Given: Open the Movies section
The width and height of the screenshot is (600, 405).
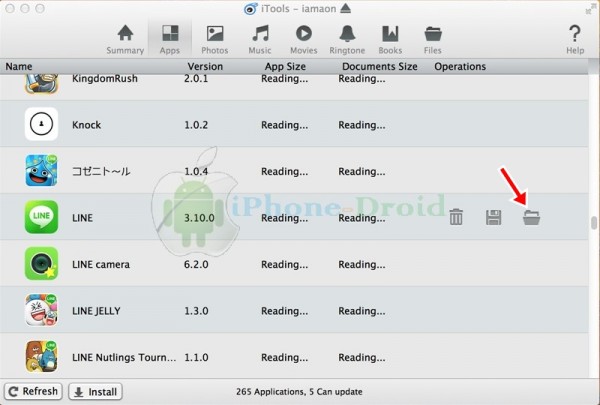Looking at the screenshot, I should tap(303, 39).
